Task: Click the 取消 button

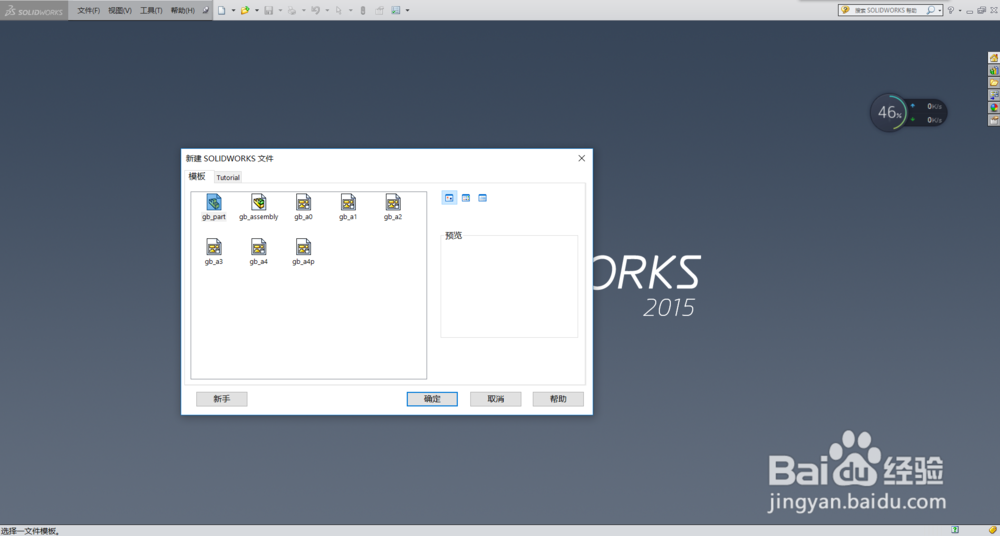Action: coord(496,399)
